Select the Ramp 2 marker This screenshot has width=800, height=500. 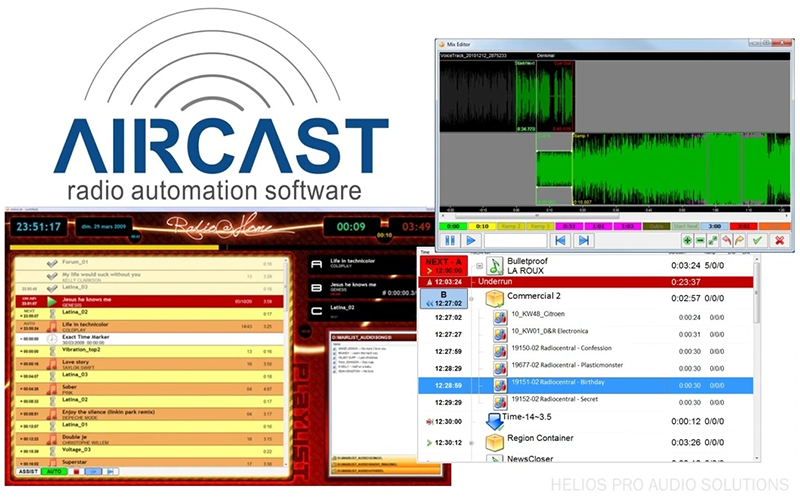[x=511, y=226]
